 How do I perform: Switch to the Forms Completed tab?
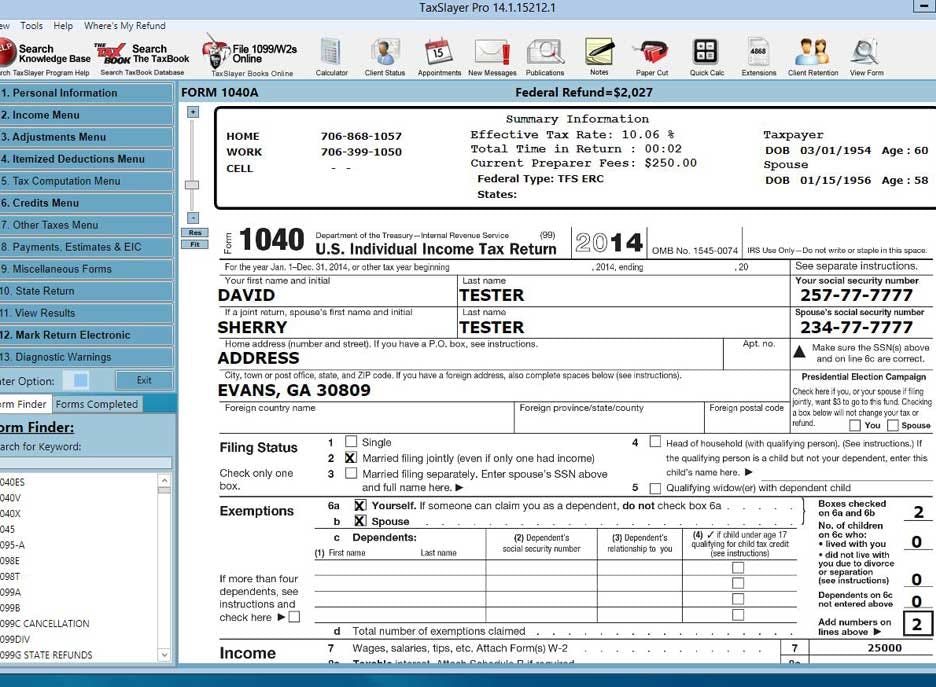(x=97, y=404)
